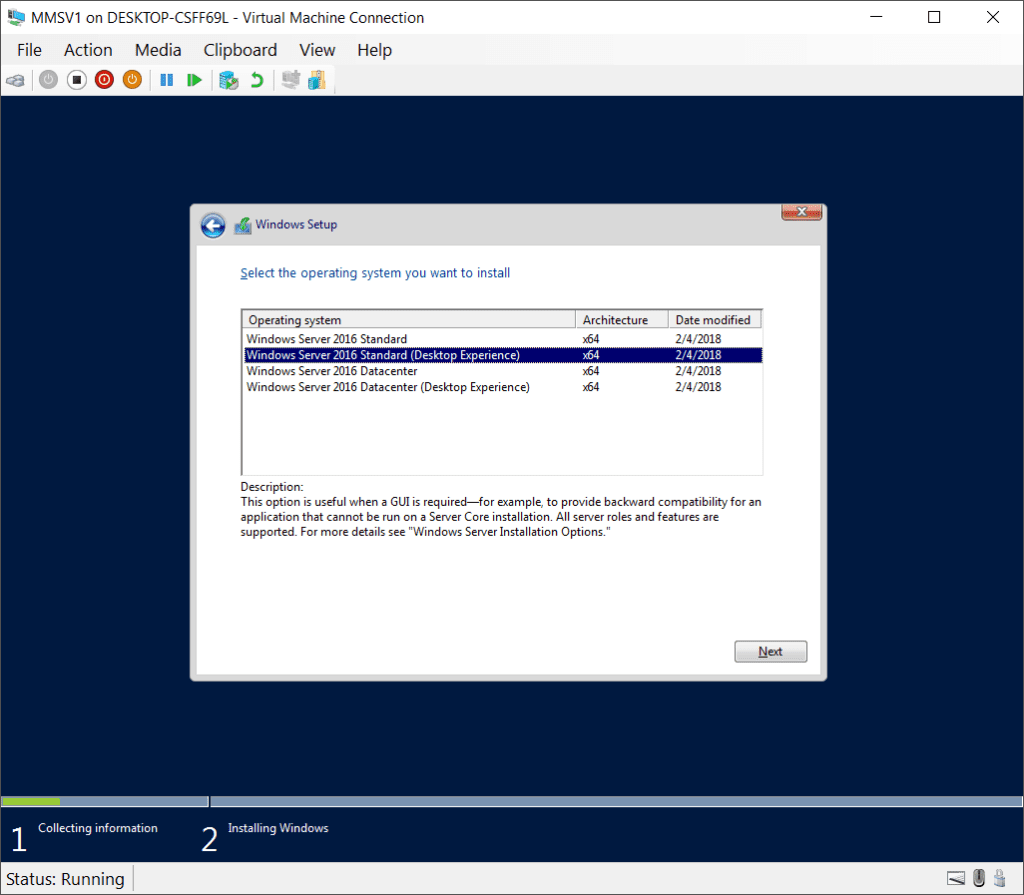1024x895 pixels.
Task: Click the VM window title icon
Action: 16,18
